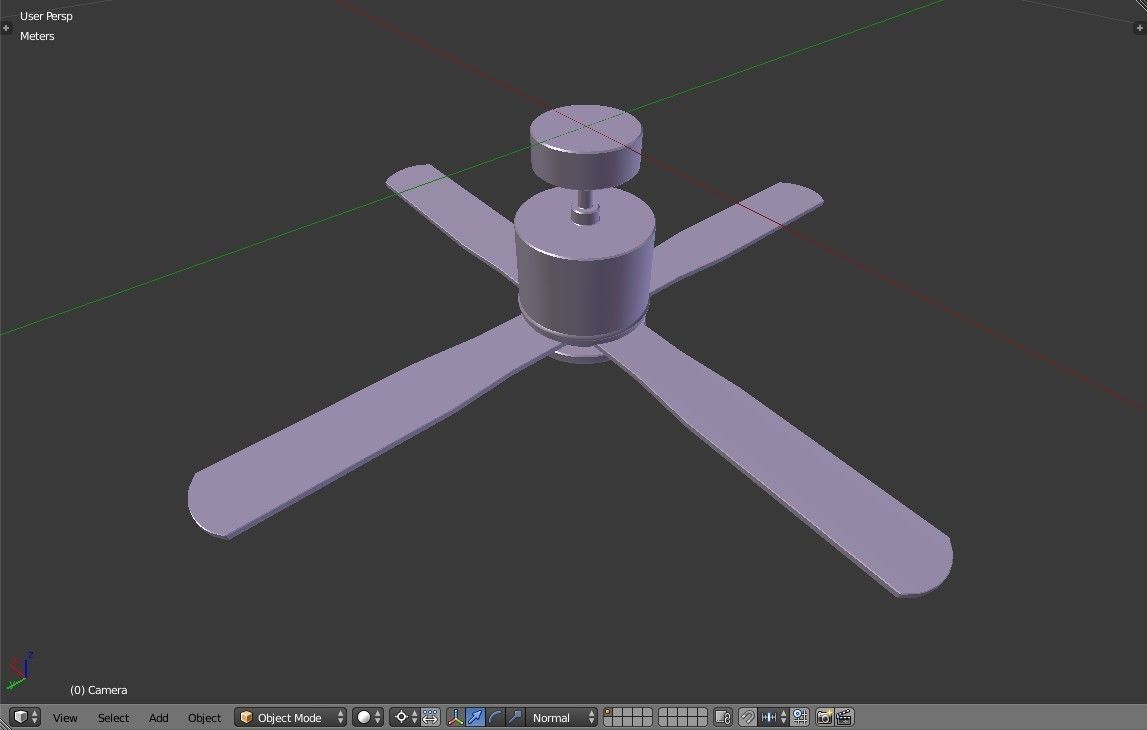
Task: Open the Normal transform orientation dropdown
Action: coord(562,717)
